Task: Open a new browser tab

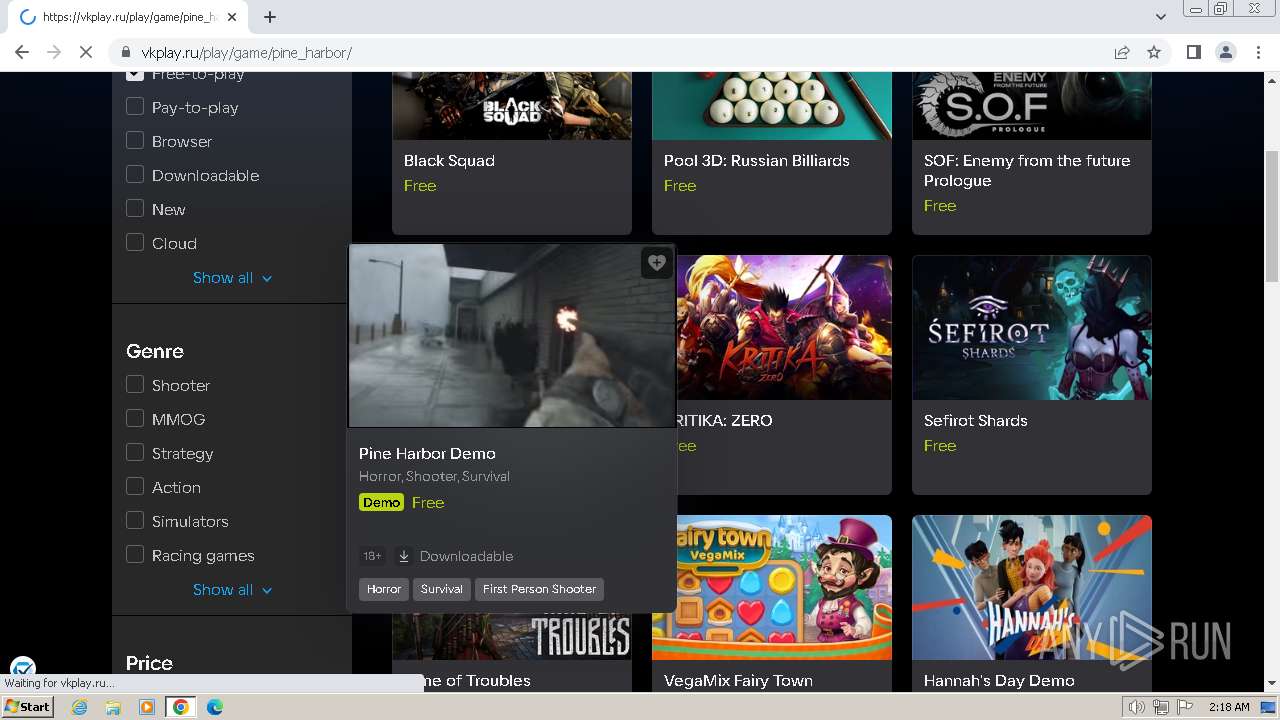Action: pyautogui.click(x=270, y=16)
